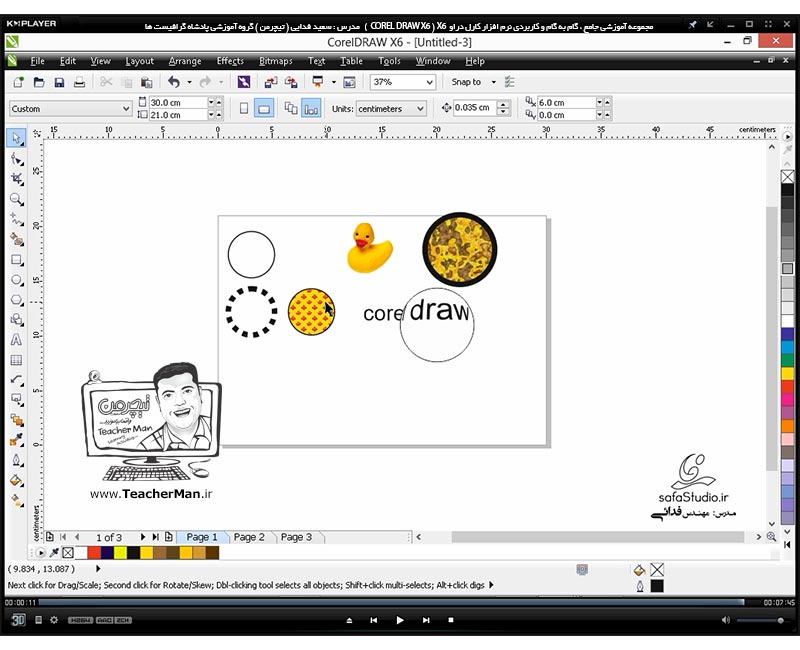Click the Undo arrow icon
800x650 pixels.
[174, 82]
